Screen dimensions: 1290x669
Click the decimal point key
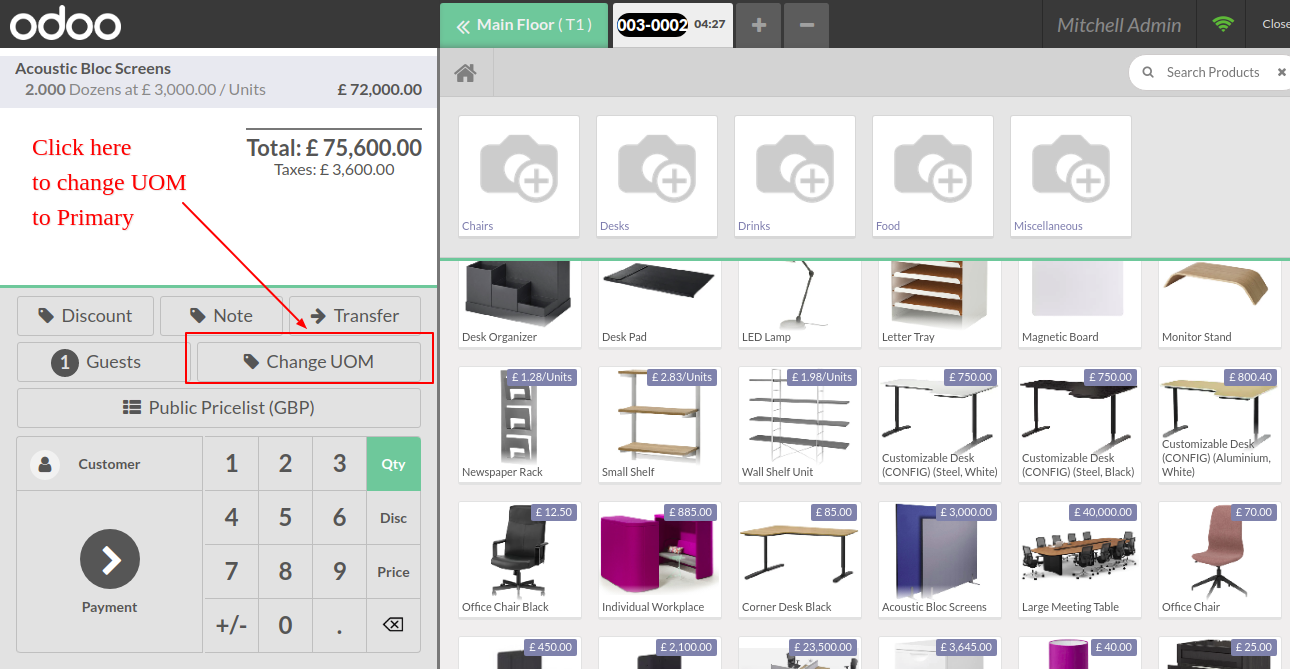coord(340,626)
